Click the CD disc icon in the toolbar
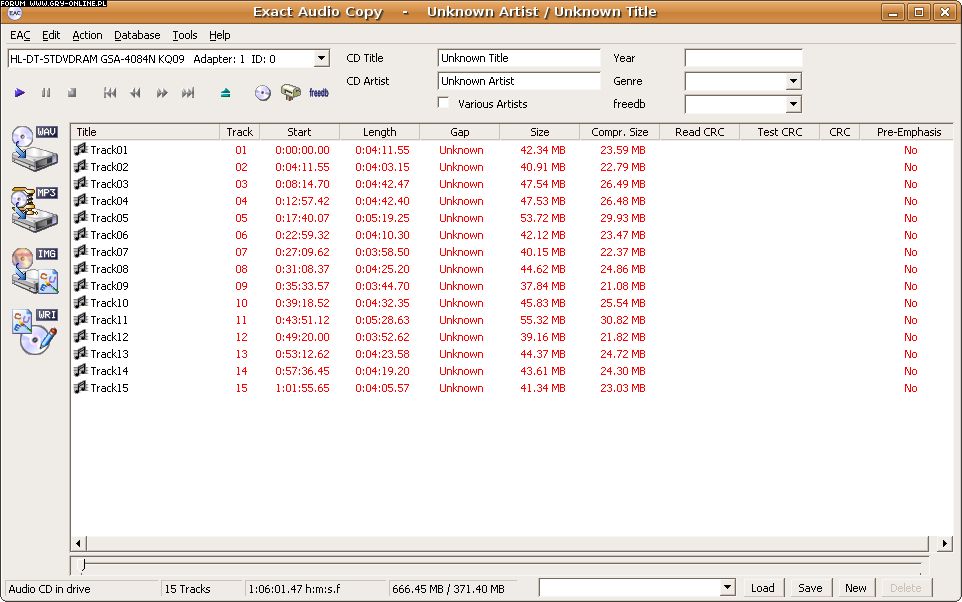 [x=263, y=93]
